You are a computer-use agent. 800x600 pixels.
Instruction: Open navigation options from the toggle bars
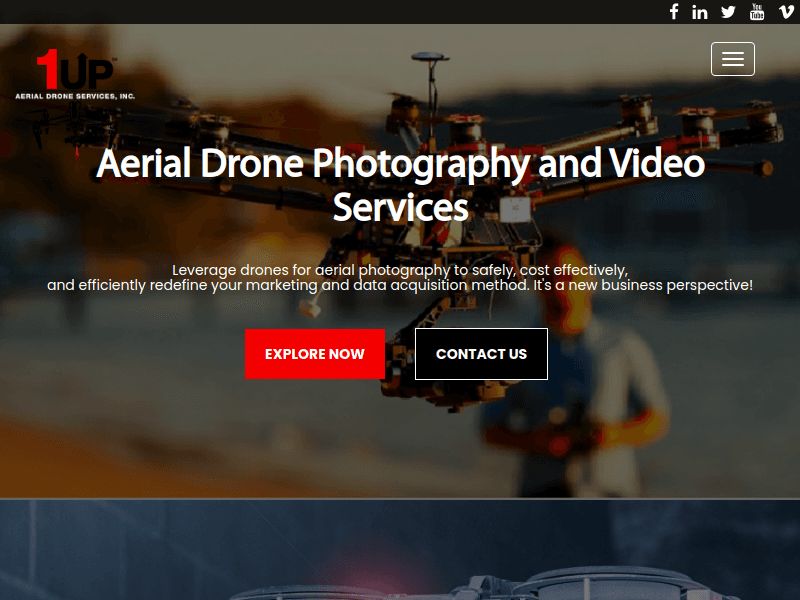(x=733, y=59)
